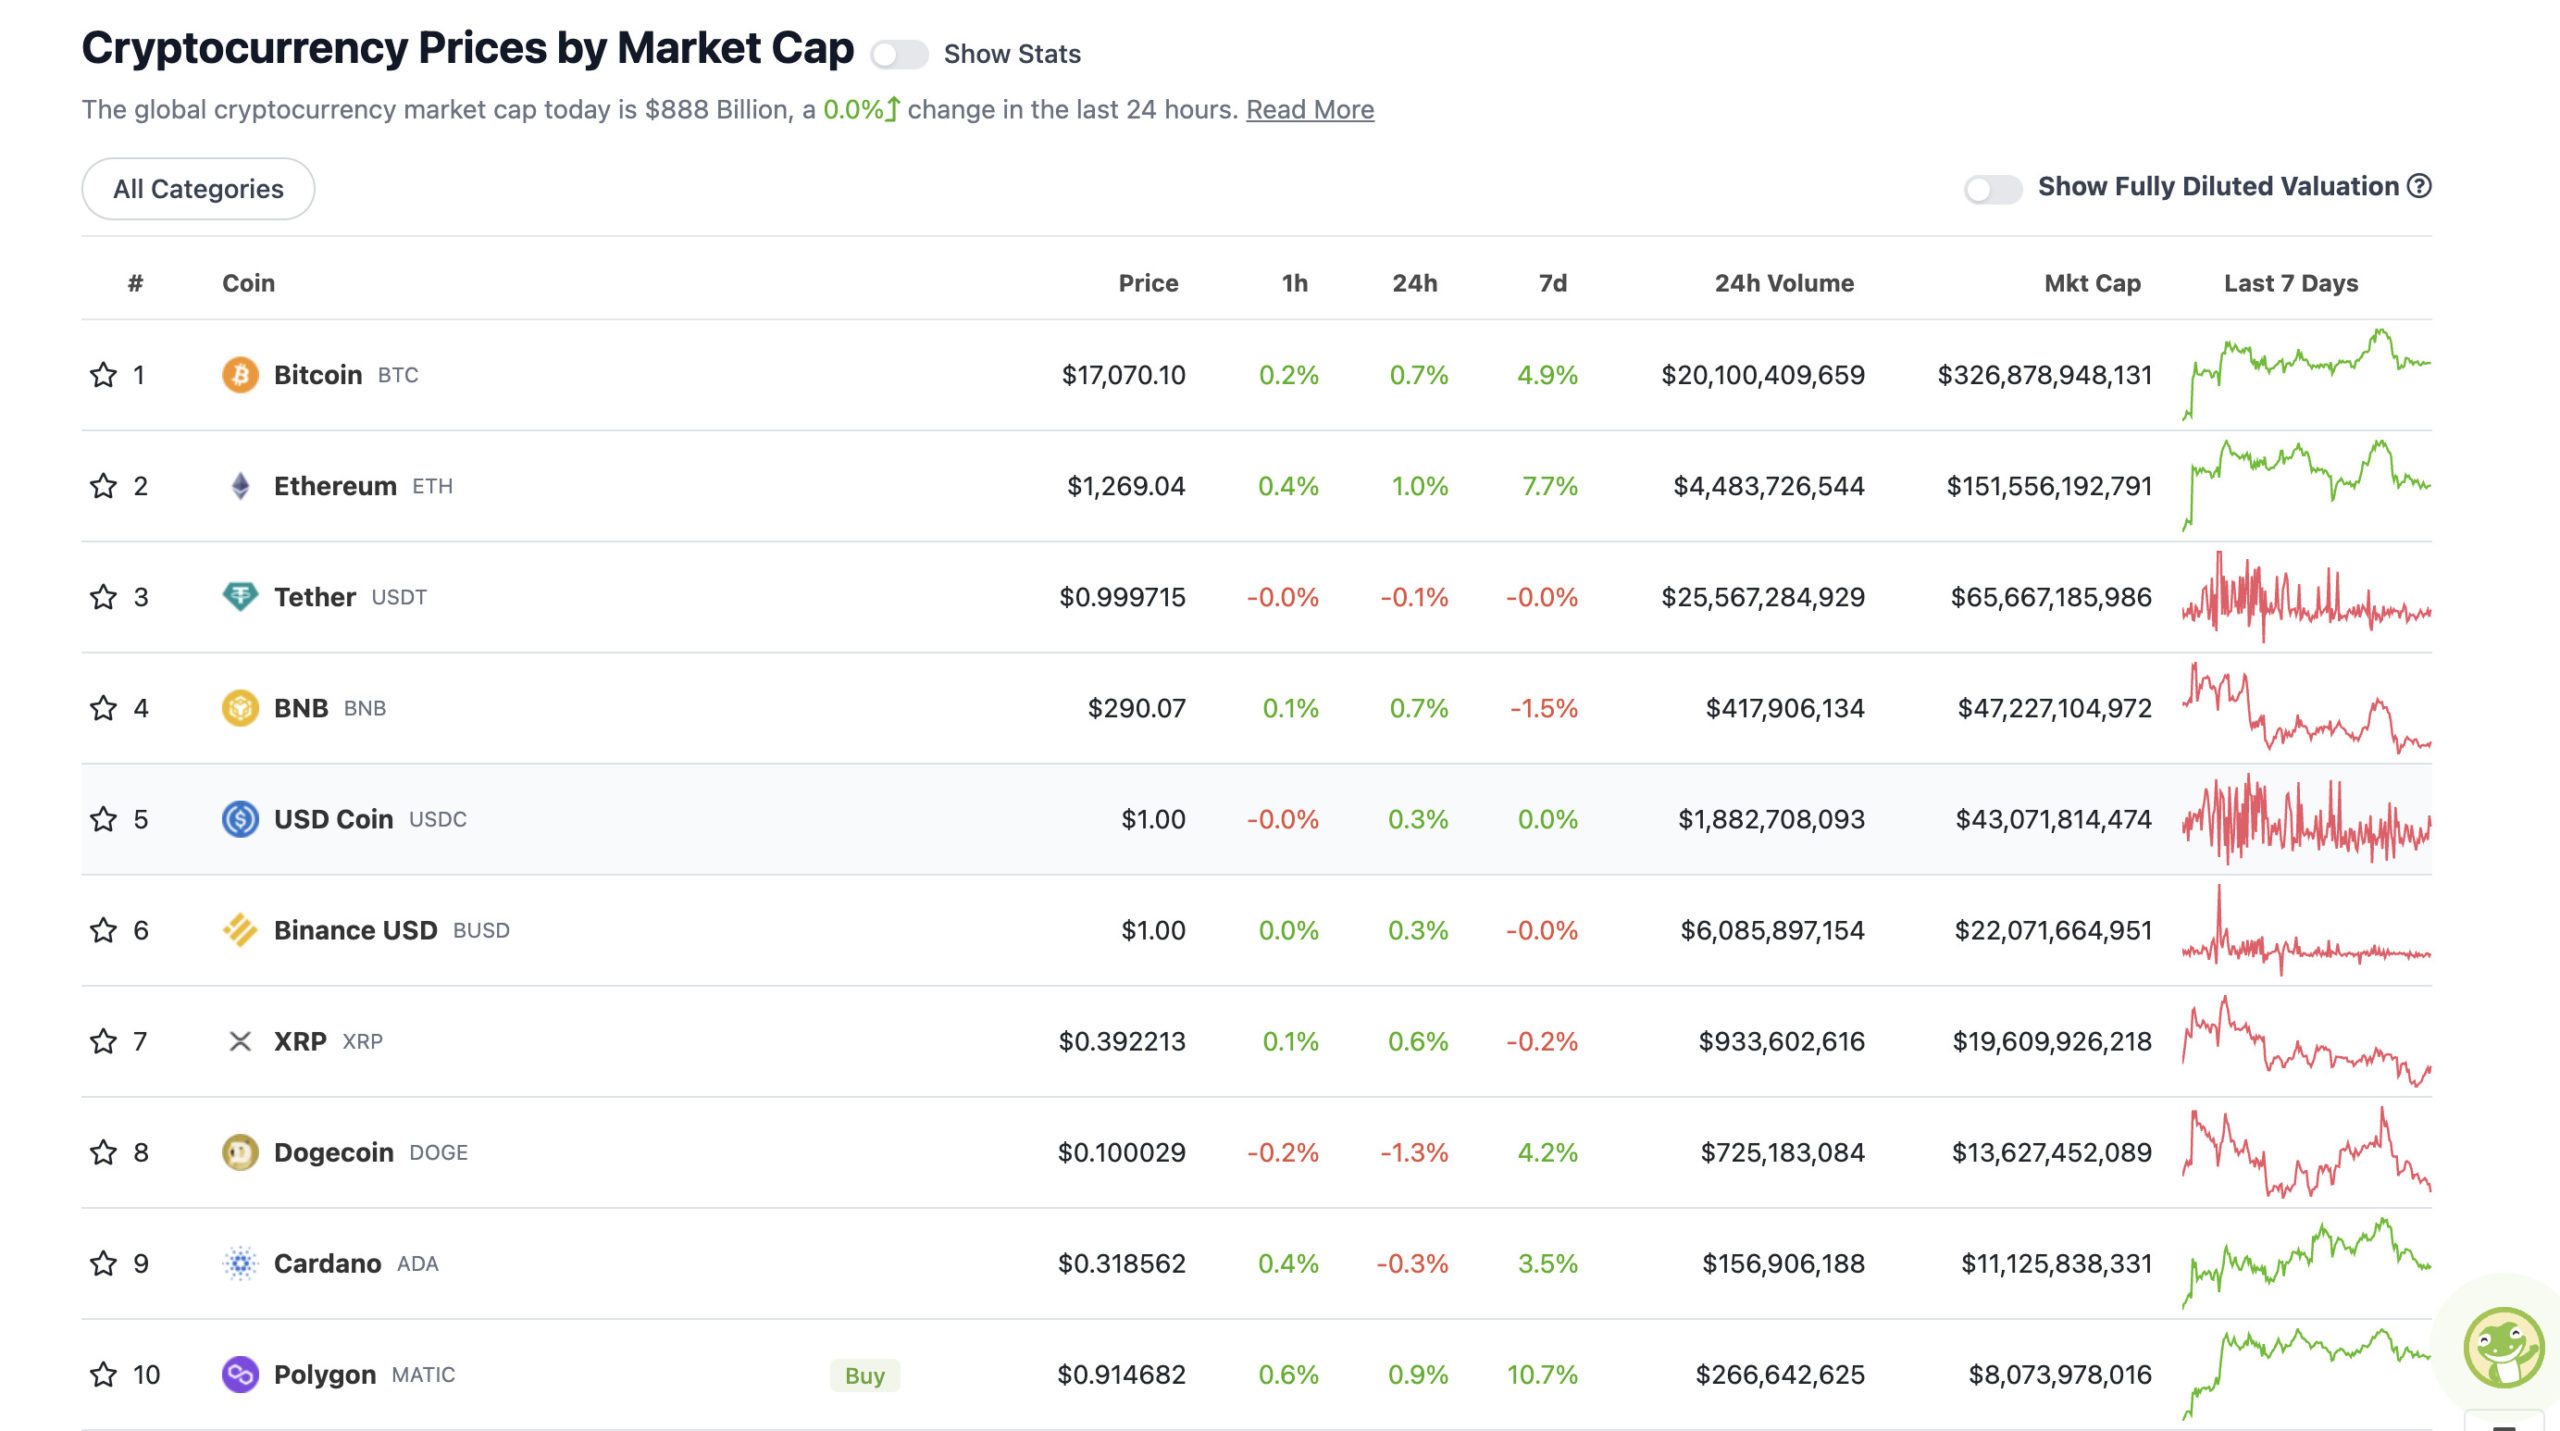Sort table by Coin column
Viewport: 2560px width, 1431px height.
(248, 283)
